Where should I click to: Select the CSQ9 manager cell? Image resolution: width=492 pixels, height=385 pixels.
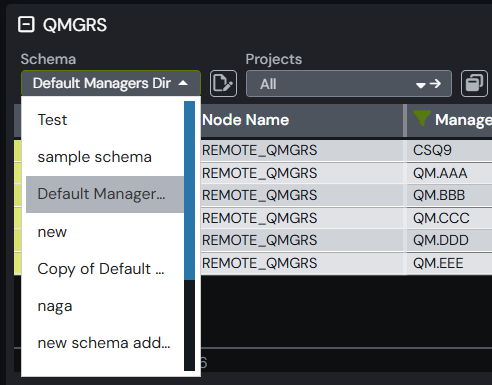pyautogui.click(x=449, y=150)
